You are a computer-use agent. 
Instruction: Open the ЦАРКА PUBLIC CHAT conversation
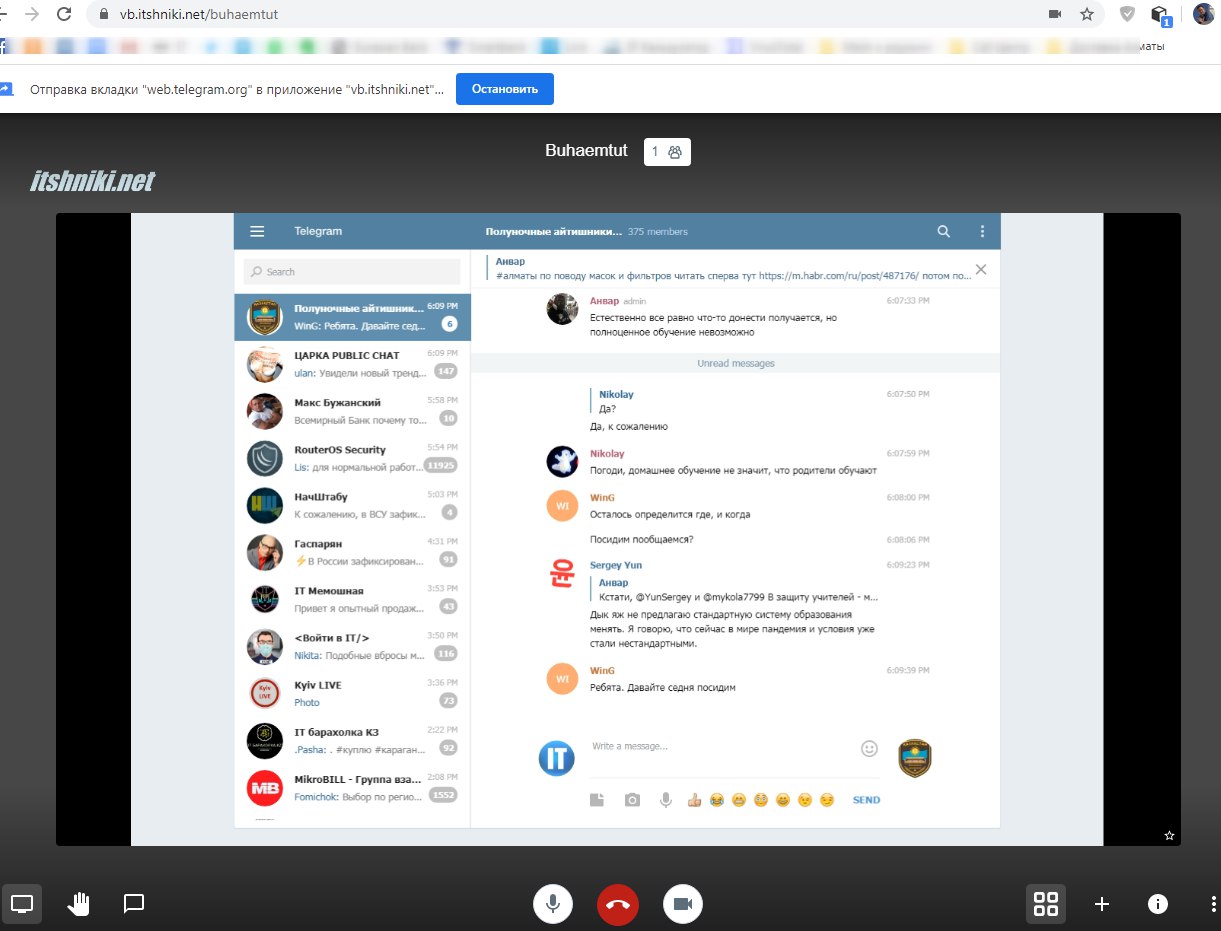[x=352, y=364]
